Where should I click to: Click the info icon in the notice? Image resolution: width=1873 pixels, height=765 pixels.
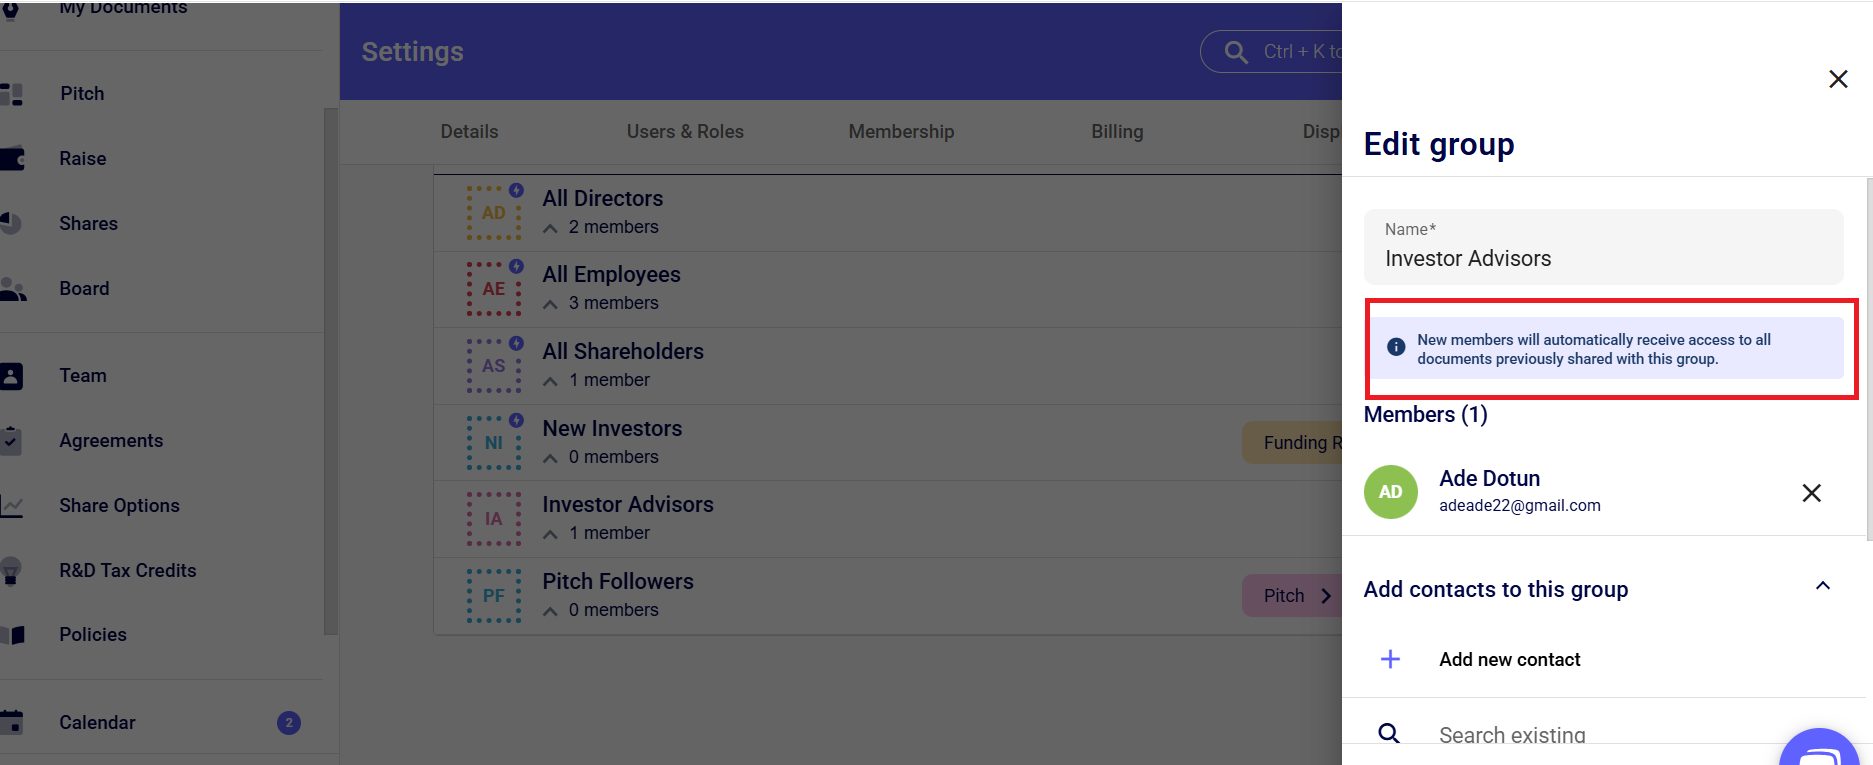point(1396,347)
